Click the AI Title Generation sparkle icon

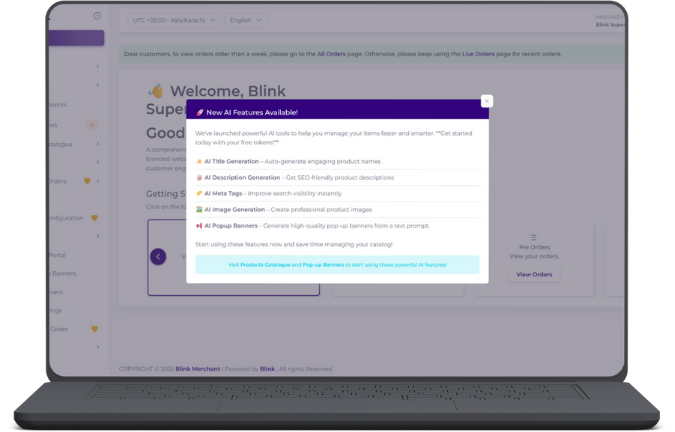199,160
